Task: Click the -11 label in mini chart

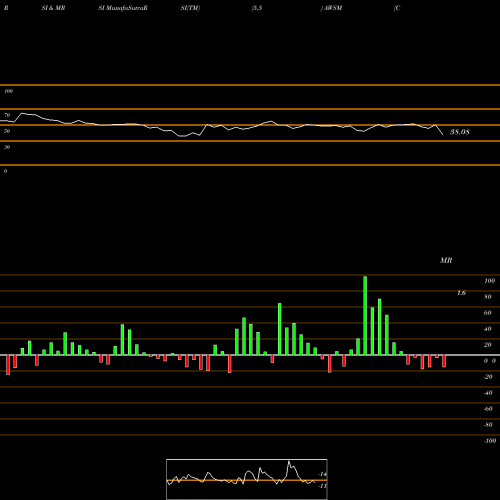Action: coord(323,486)
